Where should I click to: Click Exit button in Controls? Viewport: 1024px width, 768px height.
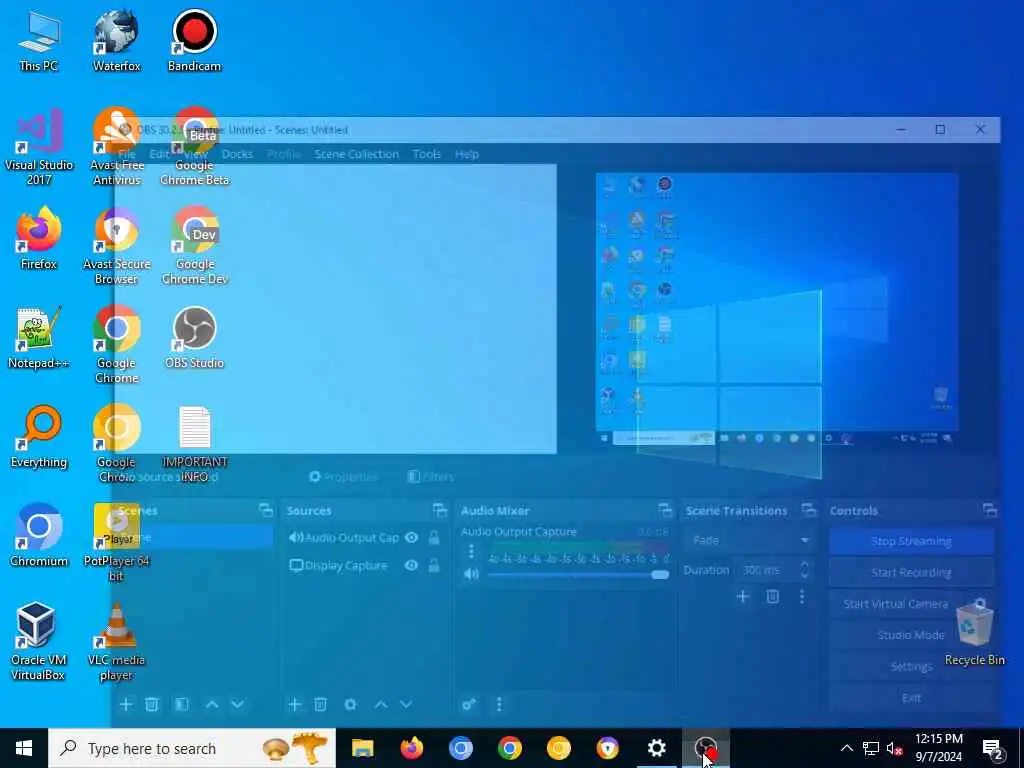(x=911, y=697)
